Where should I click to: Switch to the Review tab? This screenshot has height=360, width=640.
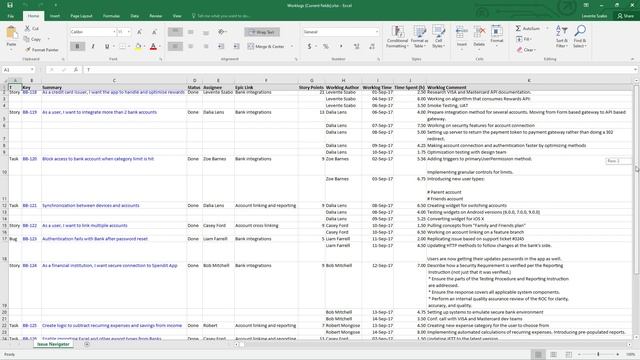point(156,16)
